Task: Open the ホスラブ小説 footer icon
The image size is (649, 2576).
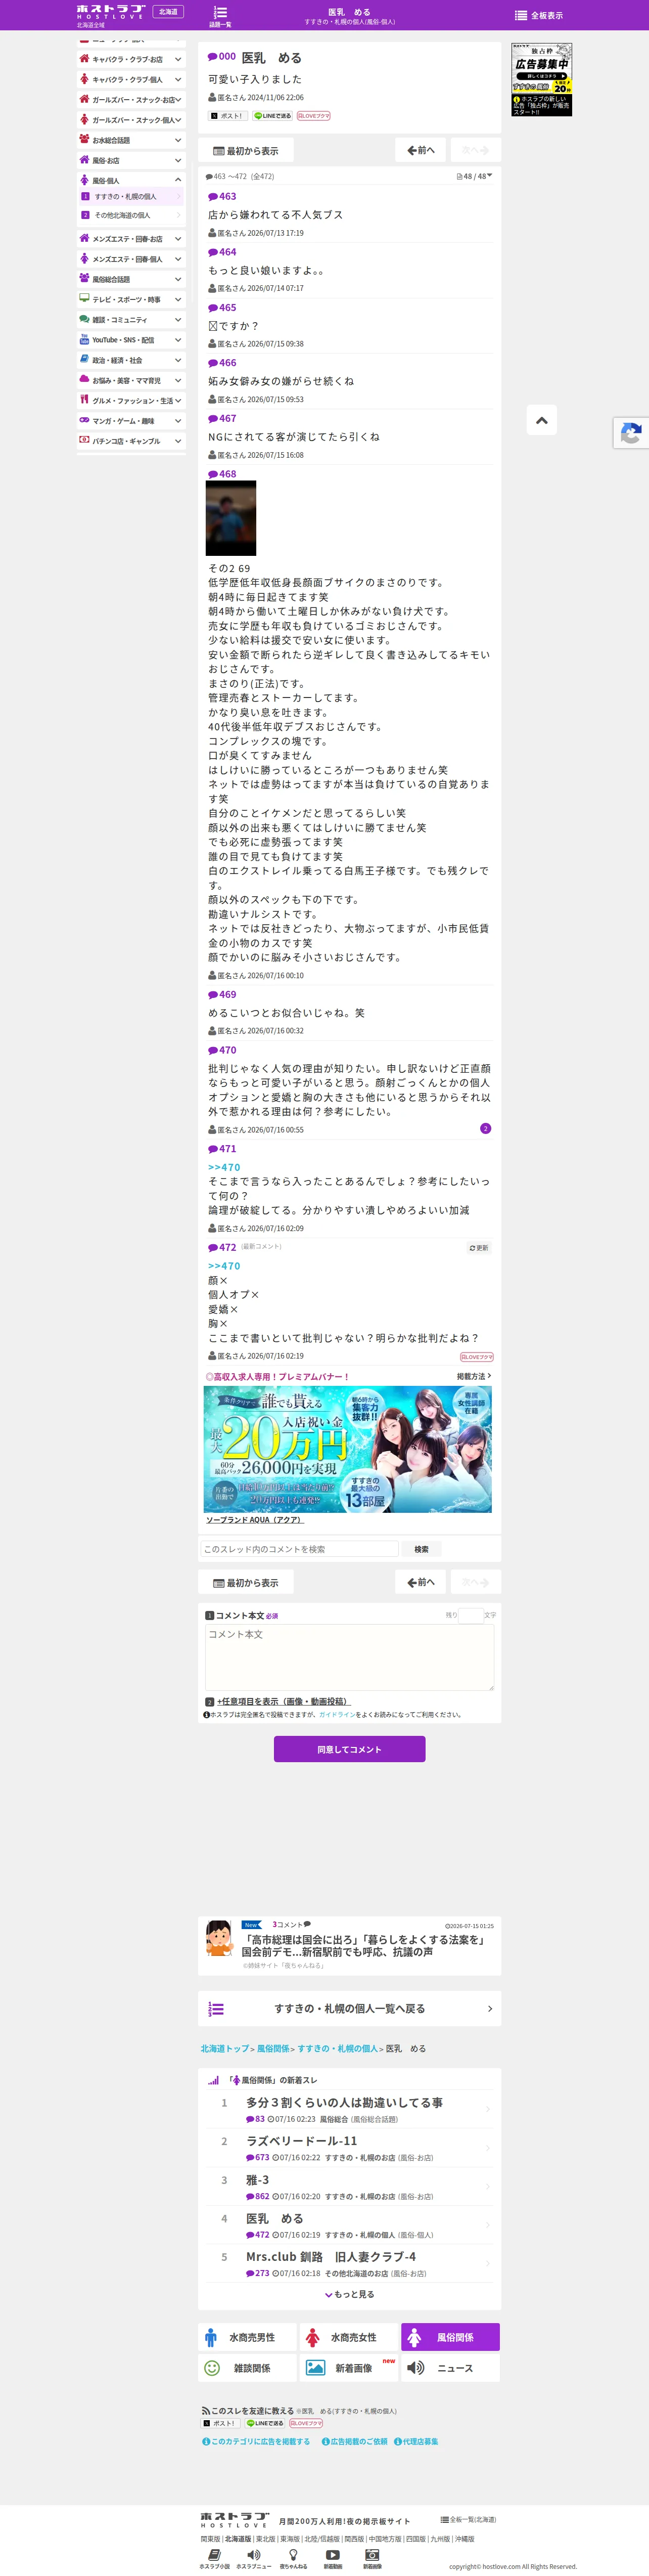Action: [214, 2559]
